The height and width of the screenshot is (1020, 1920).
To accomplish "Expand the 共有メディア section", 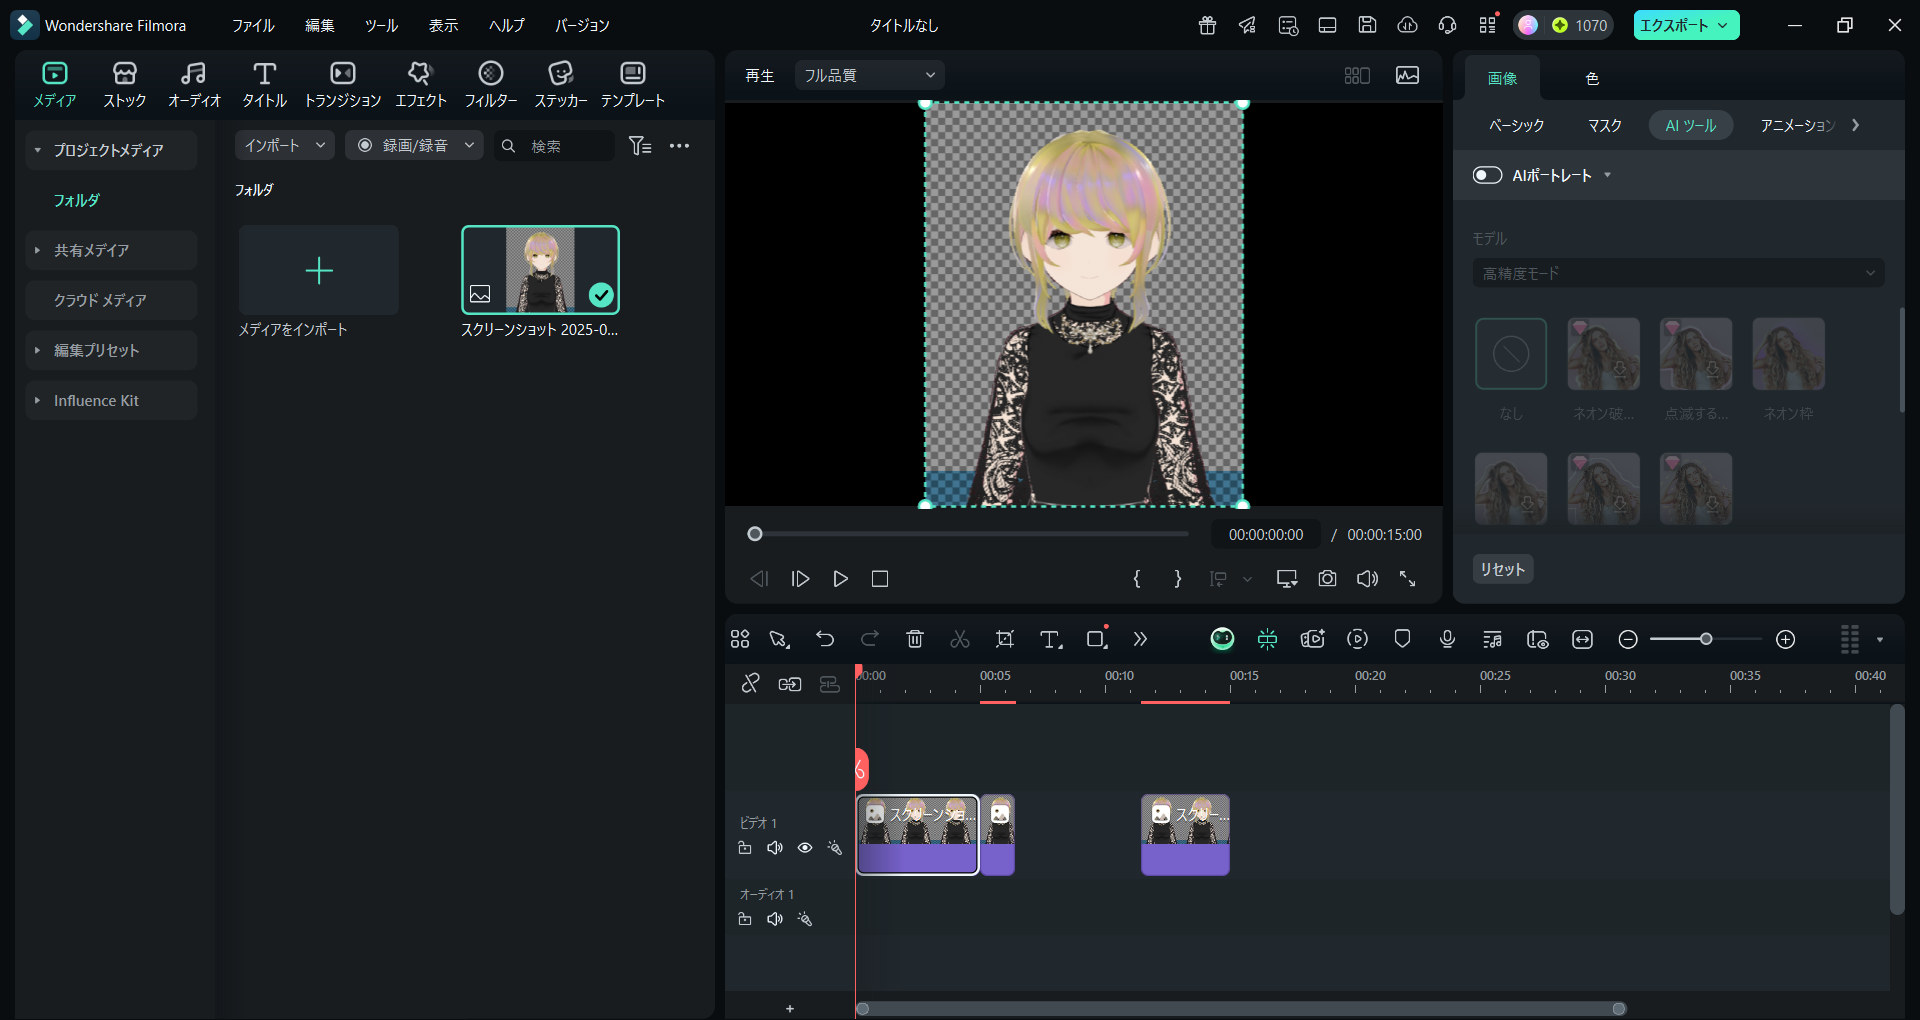I will pos(38,250).
